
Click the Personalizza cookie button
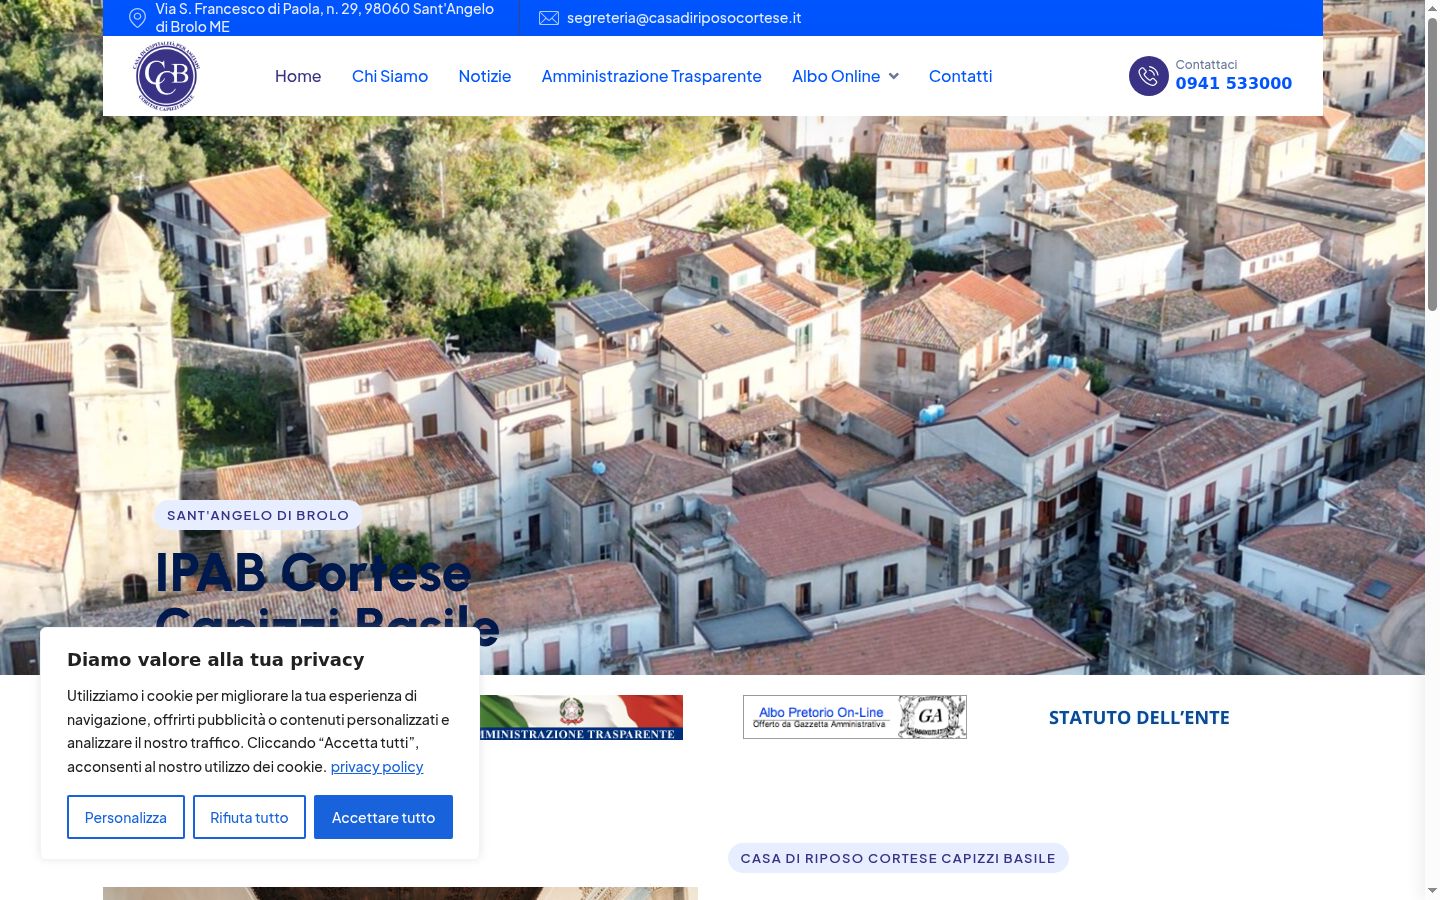(126, 817)
